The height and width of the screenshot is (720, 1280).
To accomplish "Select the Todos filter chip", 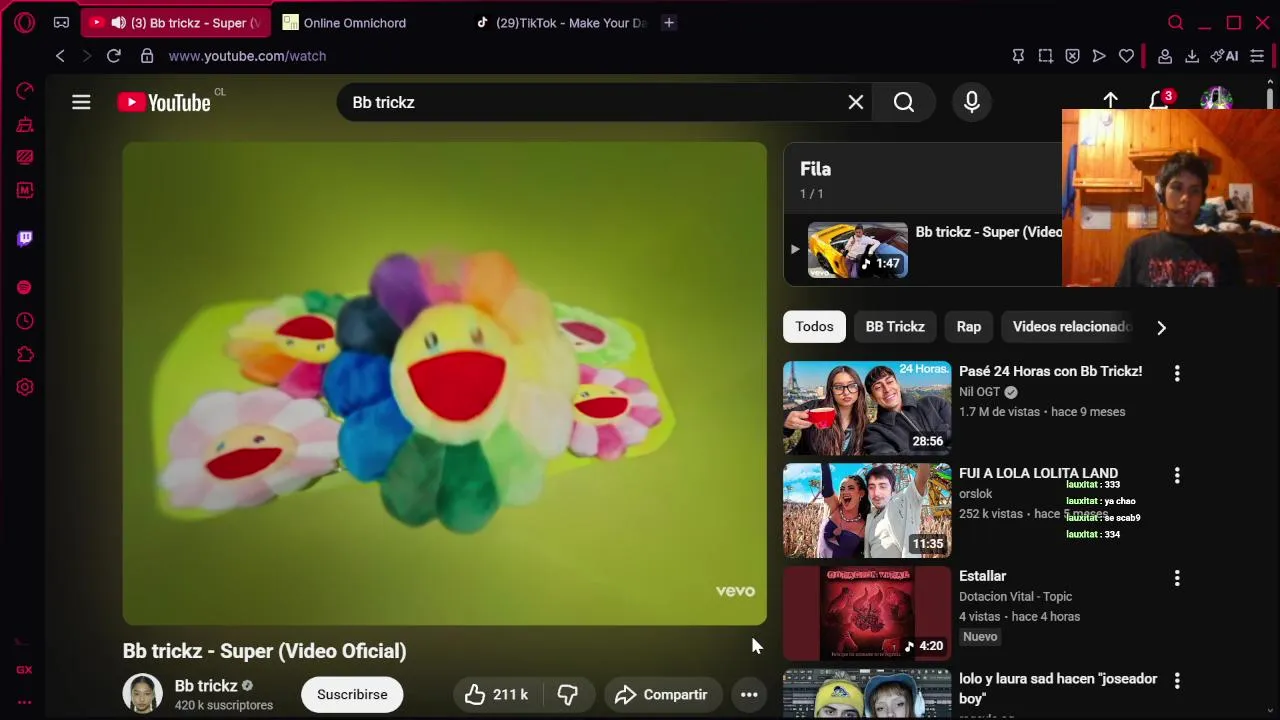I will (x=814, y=327).
